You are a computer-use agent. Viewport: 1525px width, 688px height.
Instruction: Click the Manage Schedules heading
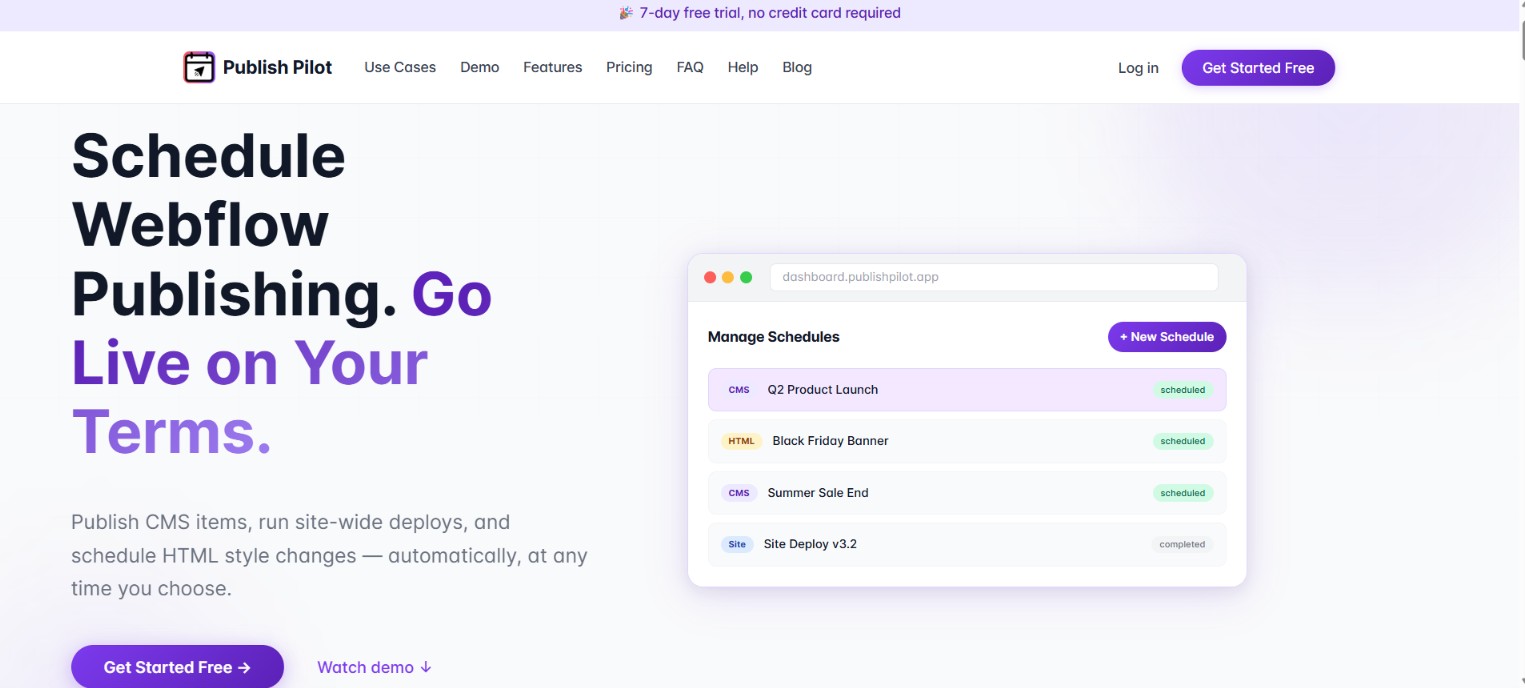click(x=774, y=337)
